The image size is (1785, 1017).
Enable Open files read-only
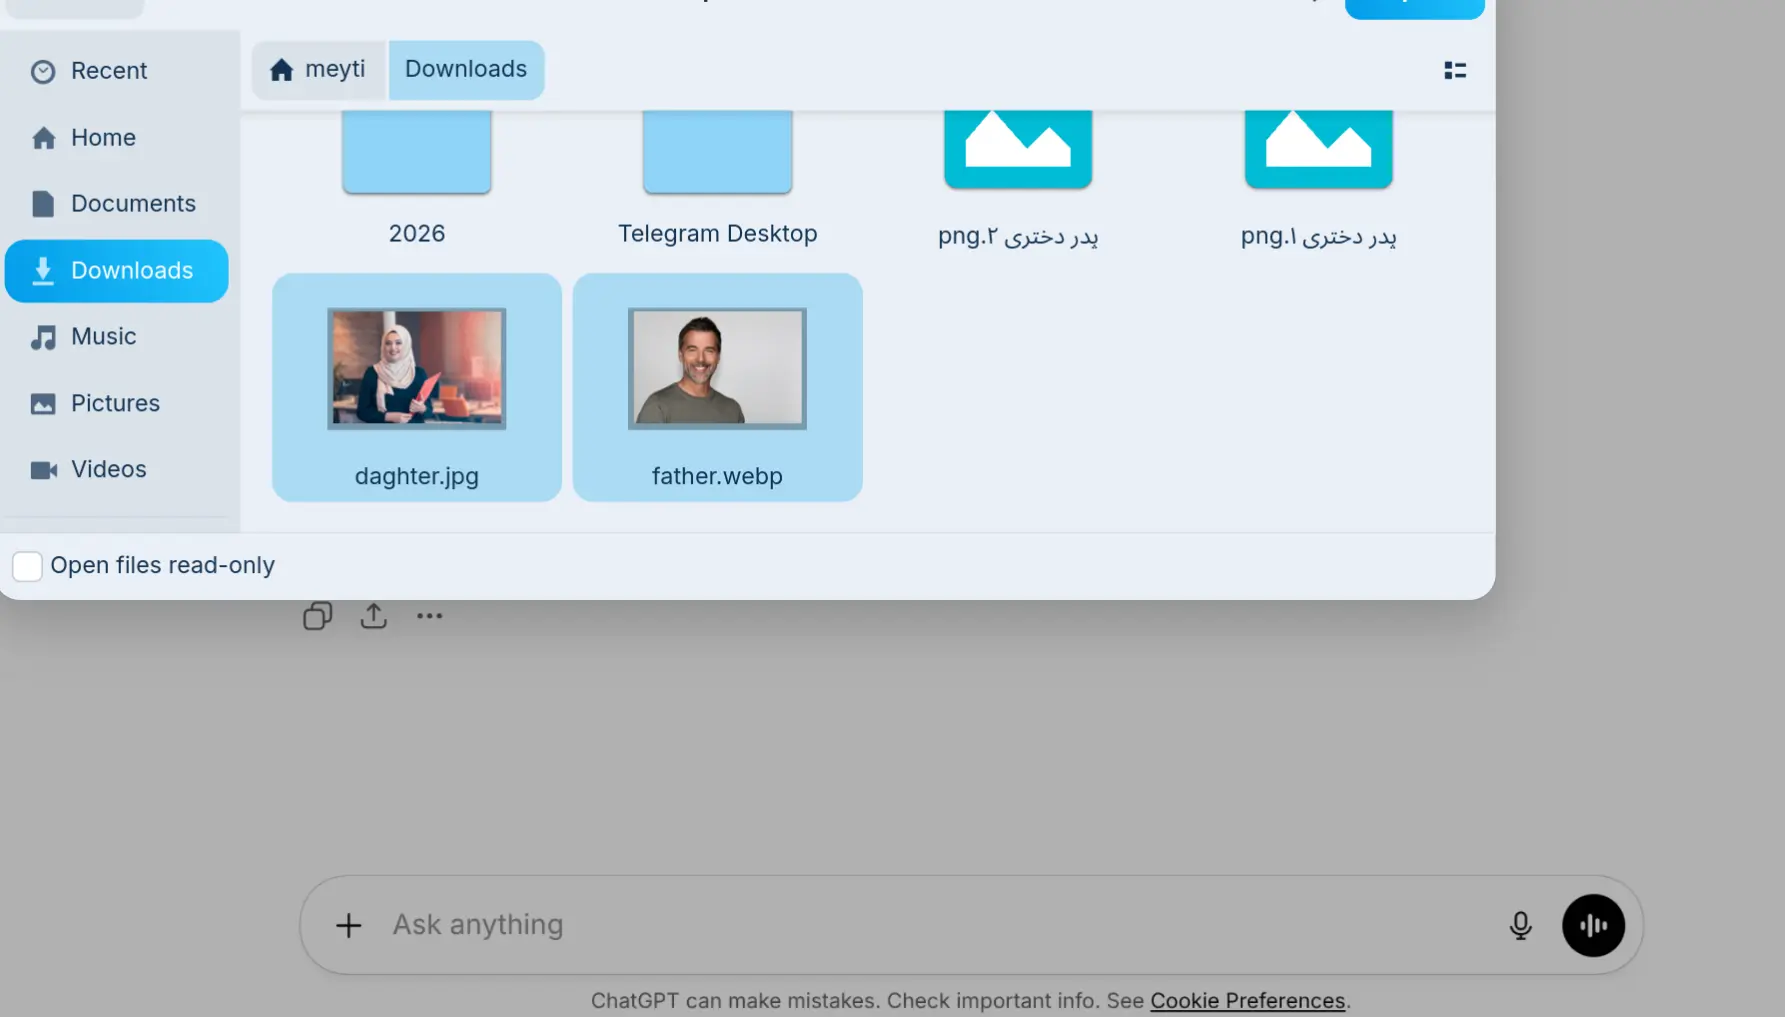pos(27,566)
